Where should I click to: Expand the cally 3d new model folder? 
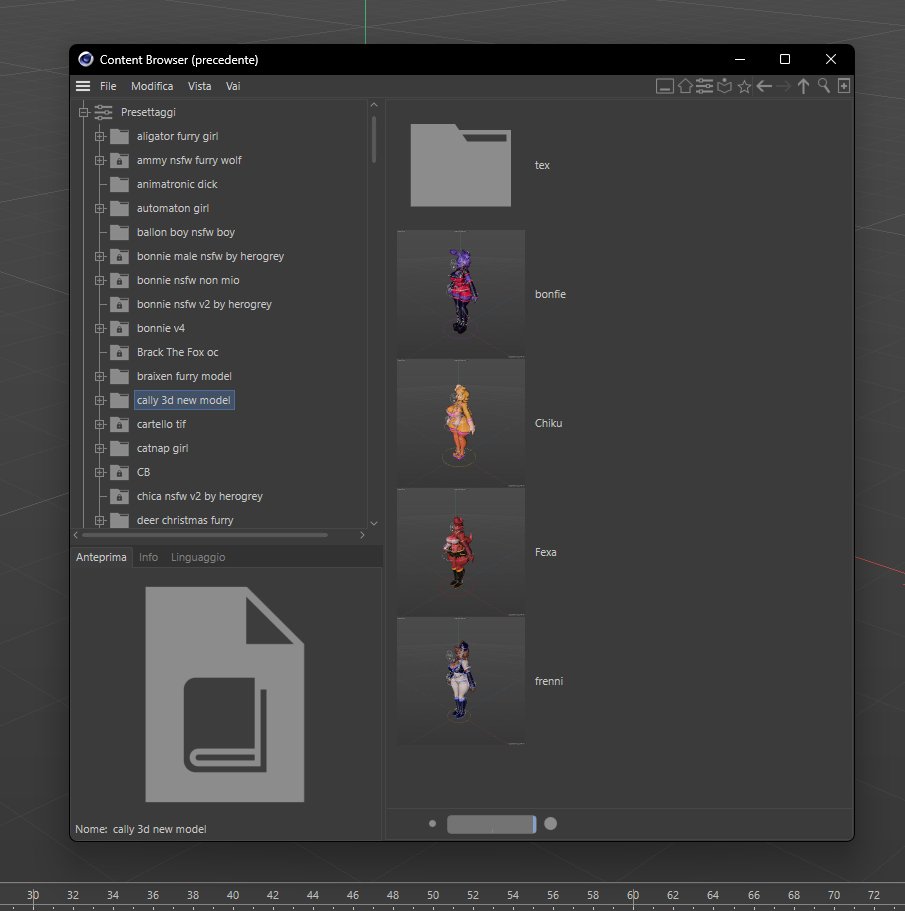coord(100,401)
